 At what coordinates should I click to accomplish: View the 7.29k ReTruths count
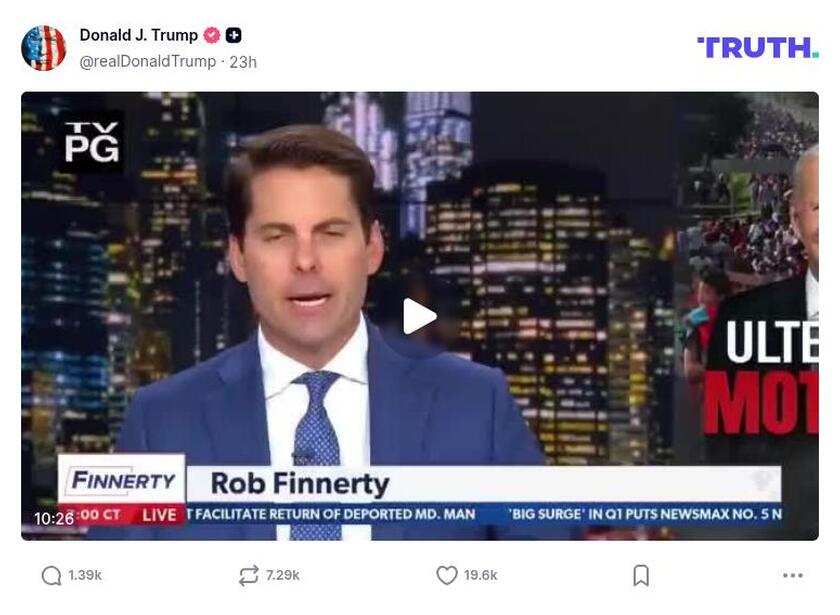282,575
